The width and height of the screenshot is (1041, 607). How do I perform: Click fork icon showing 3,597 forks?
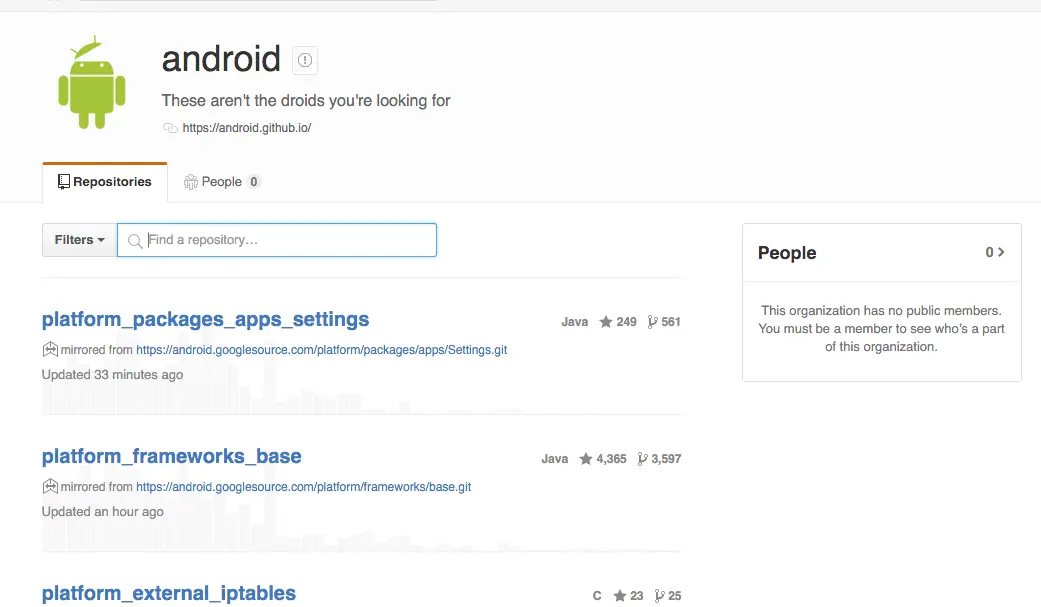[642, 459]
